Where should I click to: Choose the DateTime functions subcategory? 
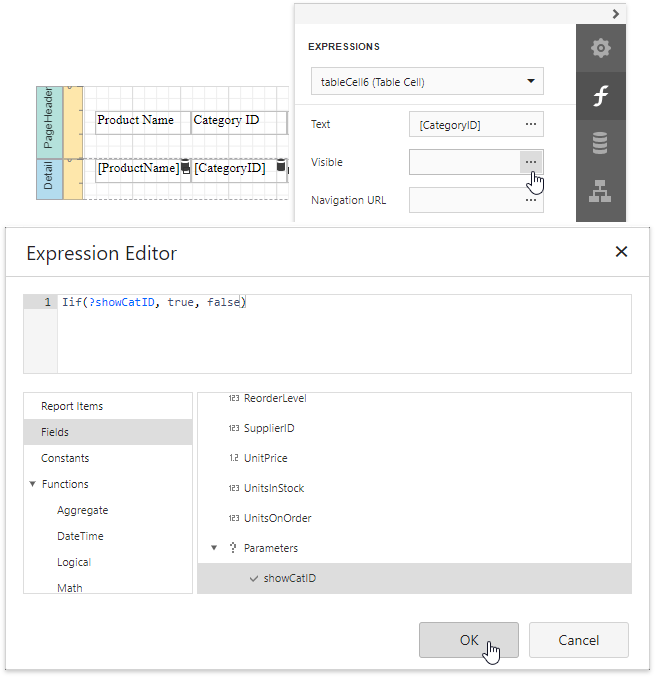(x=80, y=536)
